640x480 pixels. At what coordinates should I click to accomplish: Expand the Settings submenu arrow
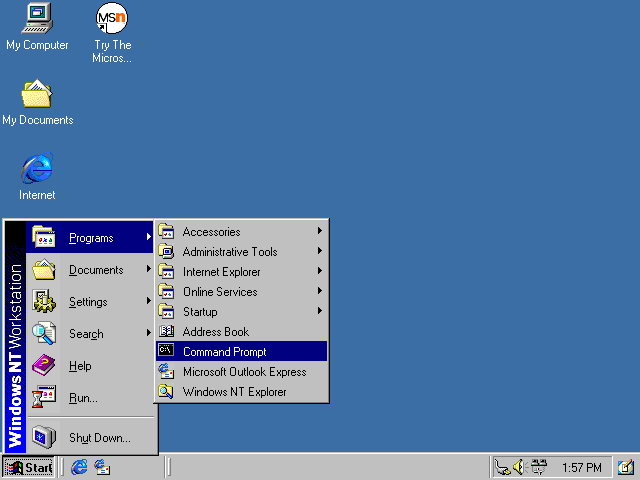[149, 301]
